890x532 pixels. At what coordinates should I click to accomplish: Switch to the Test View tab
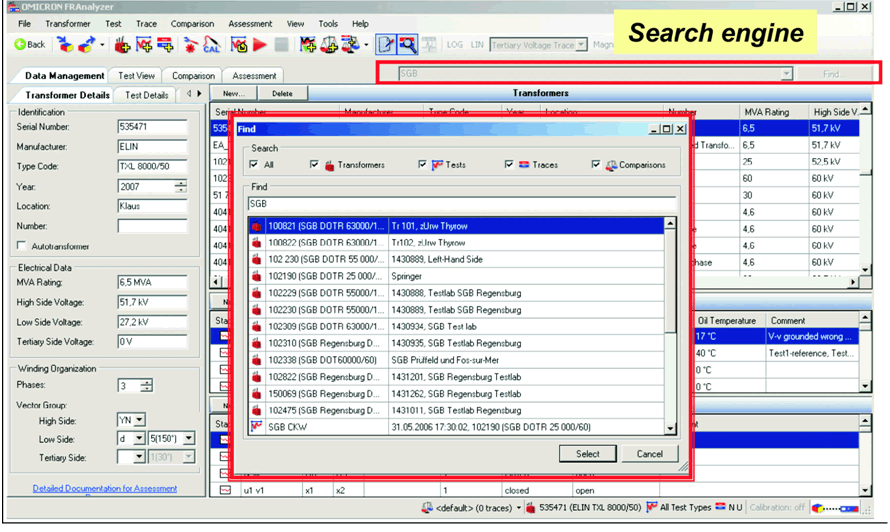point(136,76)
